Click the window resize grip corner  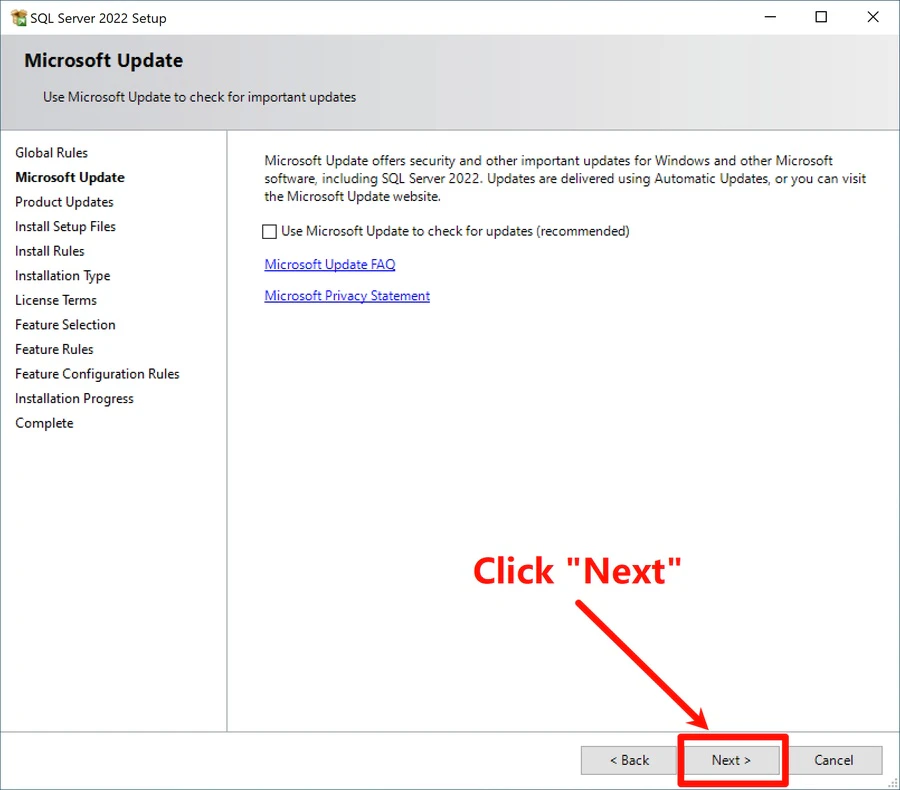[x=893, y=783]
